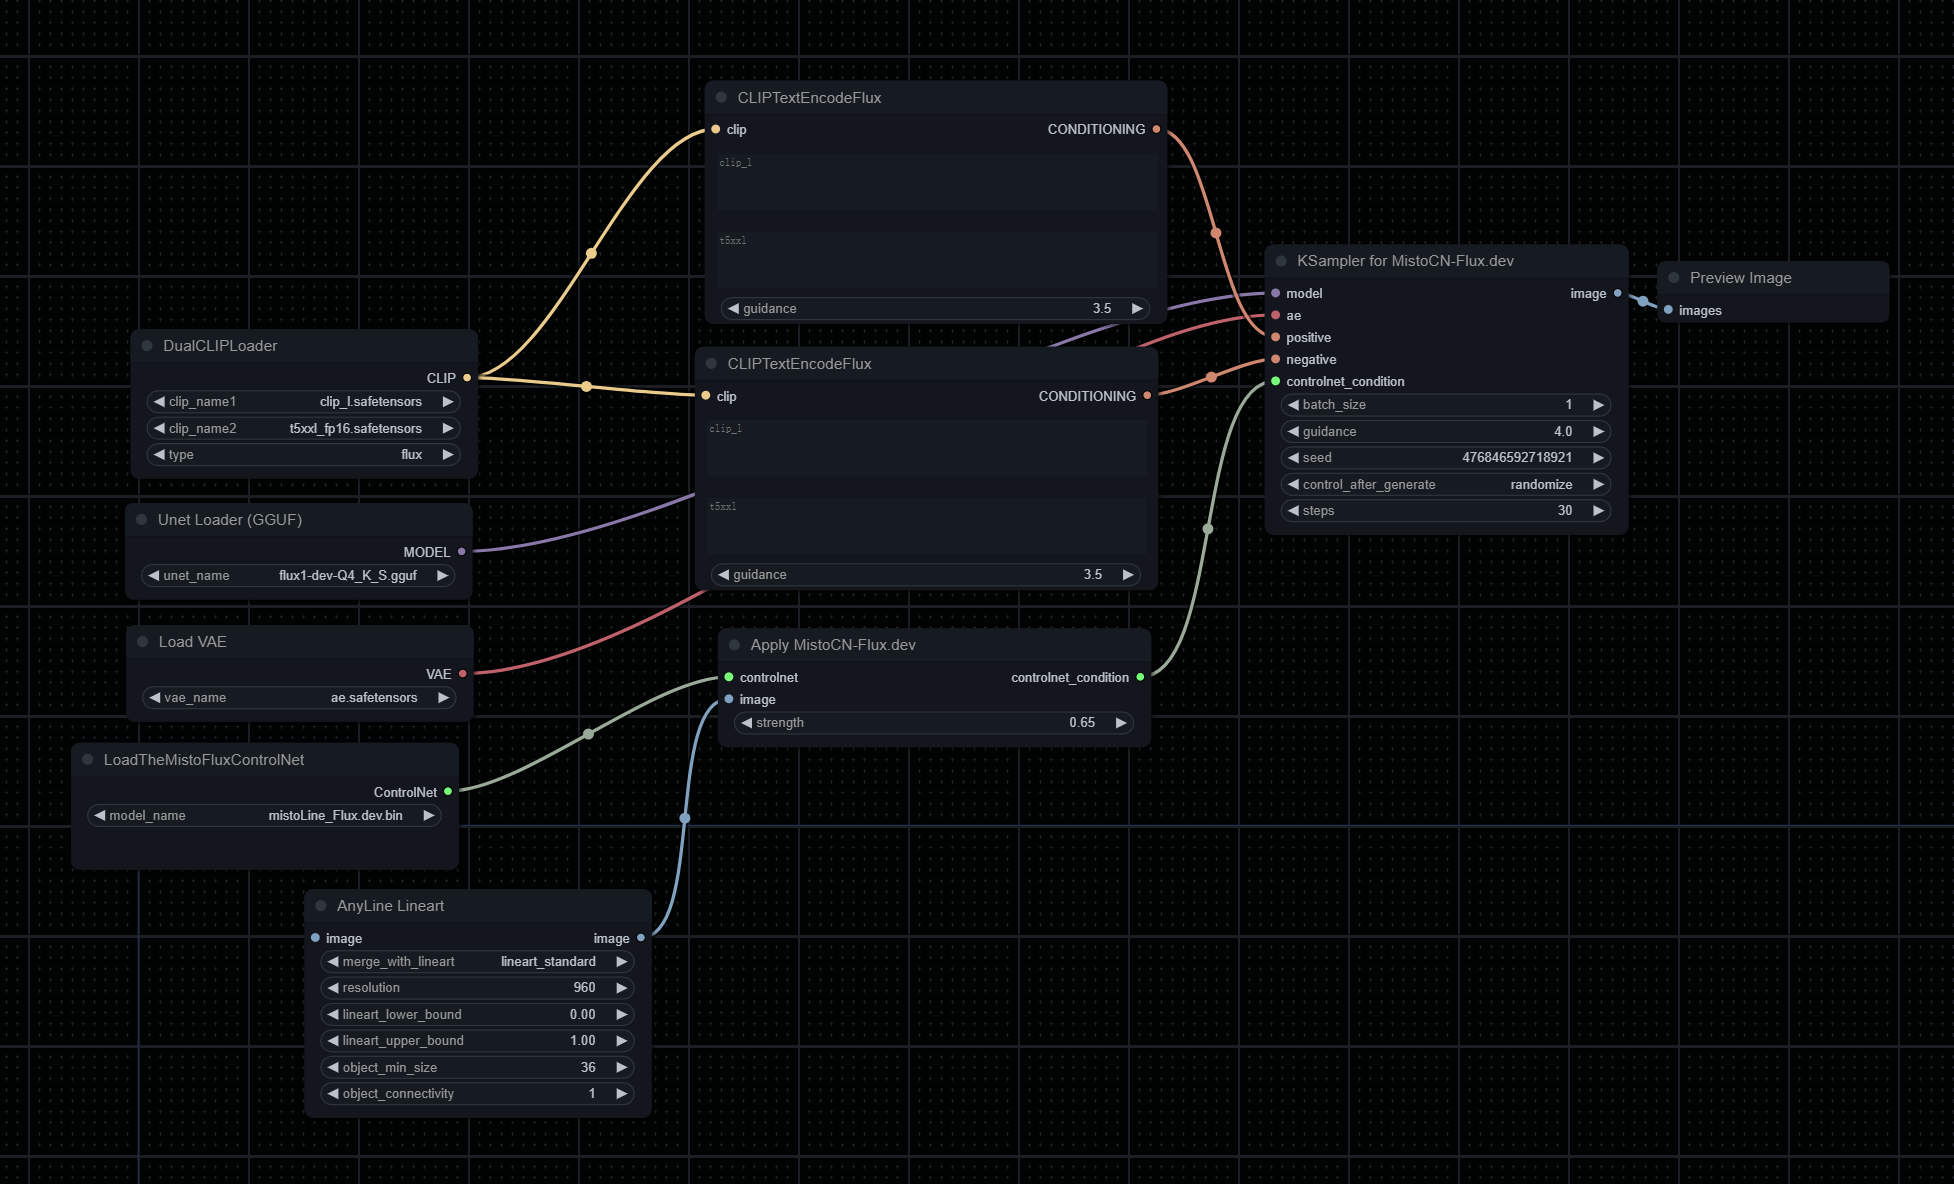The image size is (1954, 1184).
Task: Click the images input socket on Preview Image
Action: 1669,310
